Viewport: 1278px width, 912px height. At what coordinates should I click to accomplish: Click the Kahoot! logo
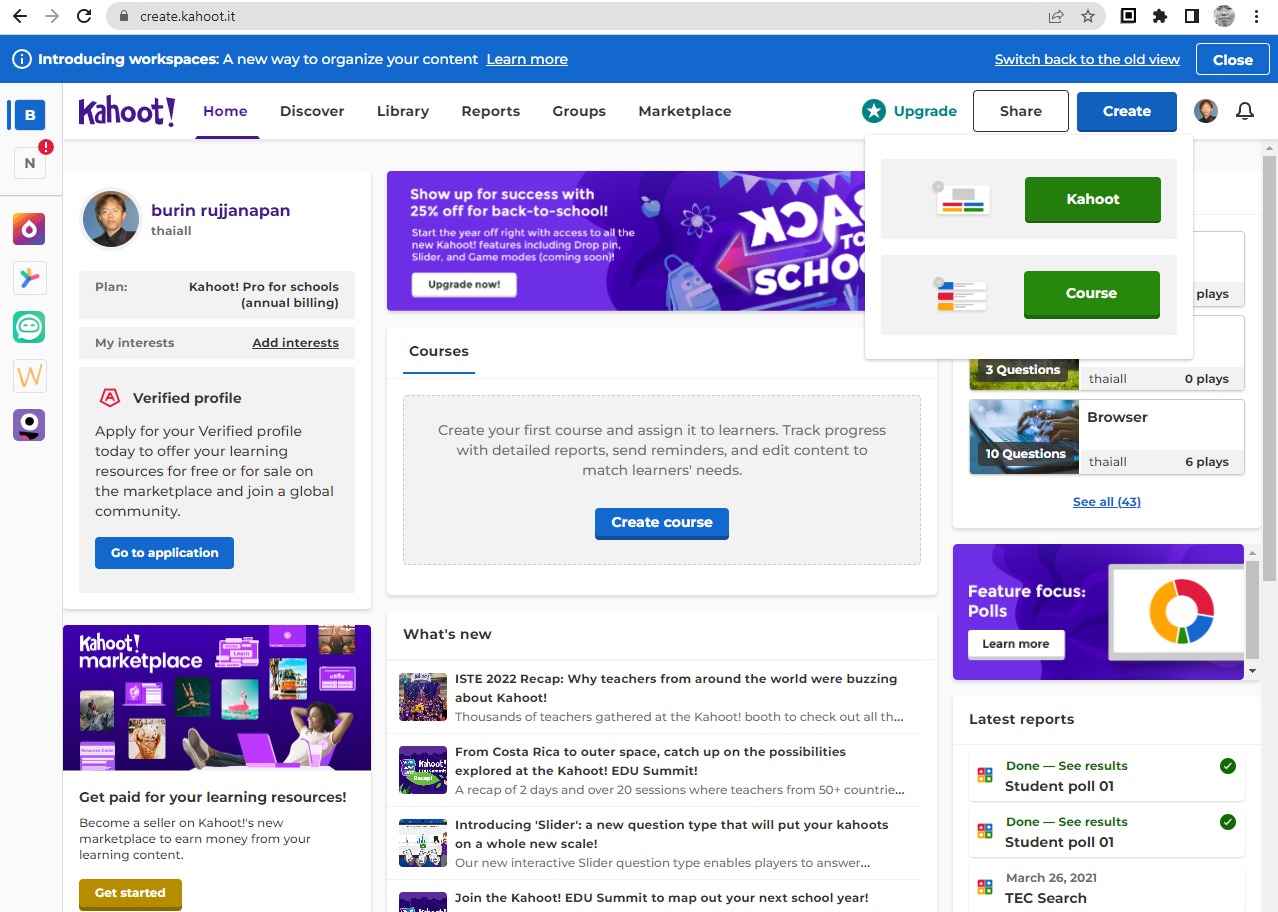[x=127, y=111]
